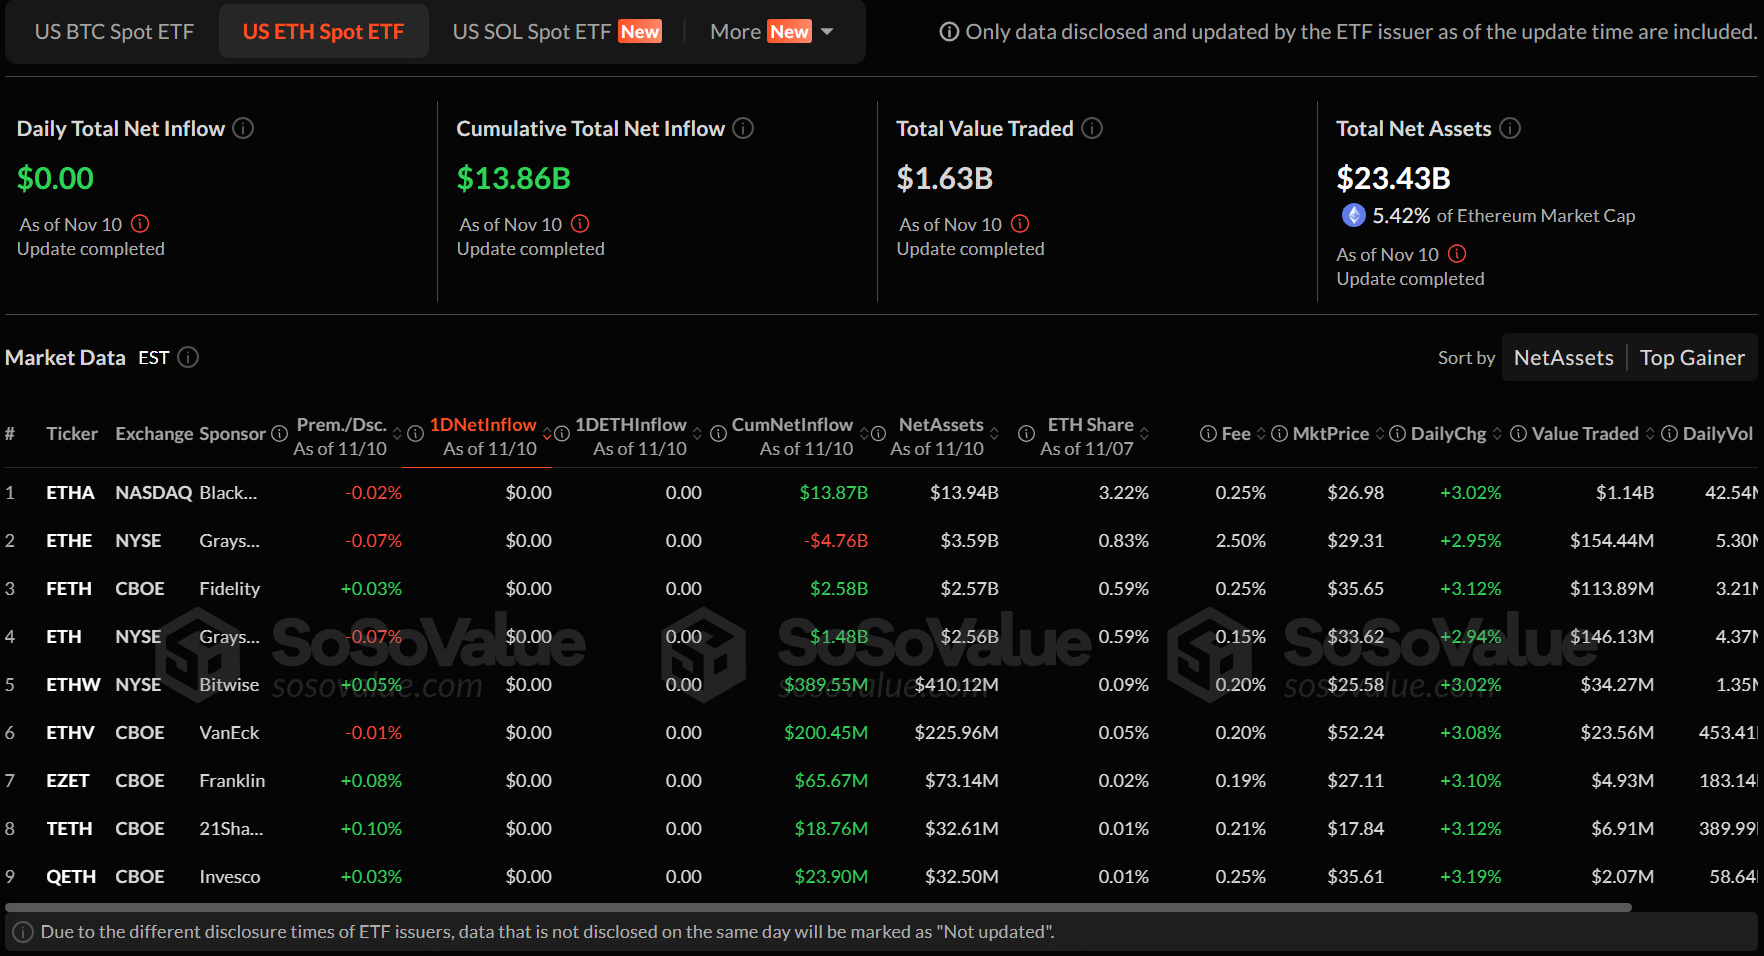Screen dimensions: 1764x956
Task: Click red alert icon under Daily Total Net Inflow date
Action: pyautogui.click(x=140, y=224)
